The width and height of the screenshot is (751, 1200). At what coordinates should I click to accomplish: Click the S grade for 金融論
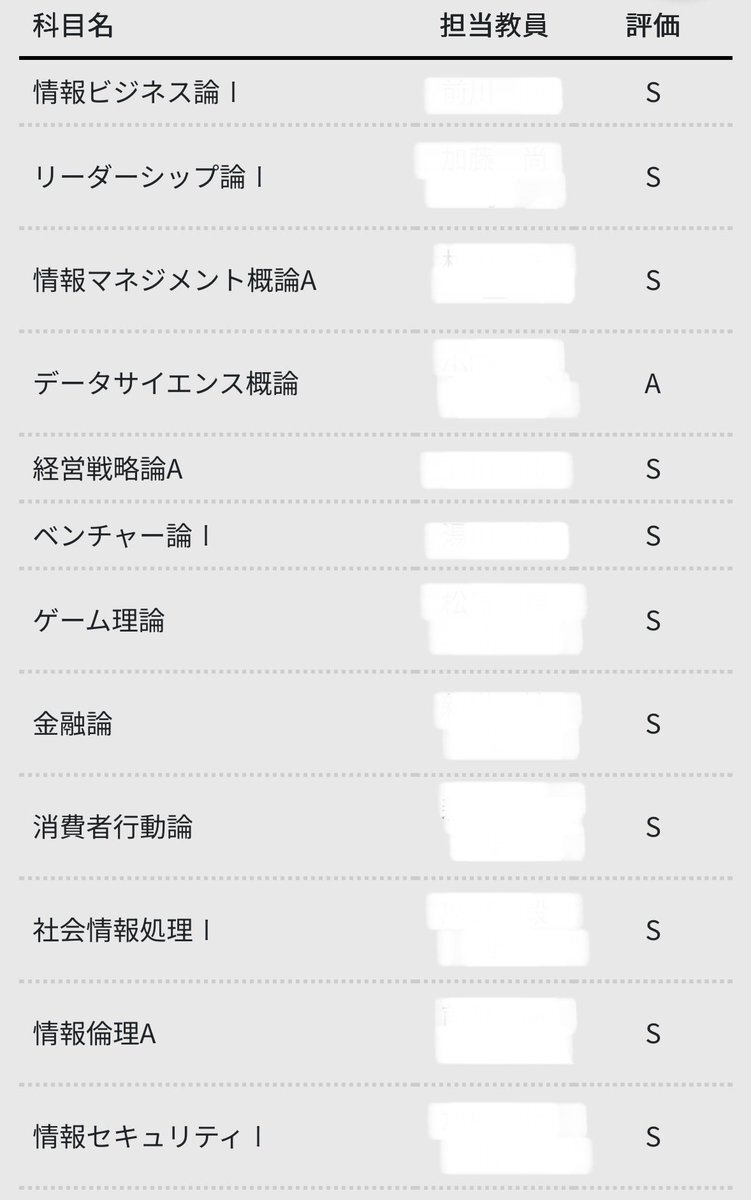click(653, 724)
